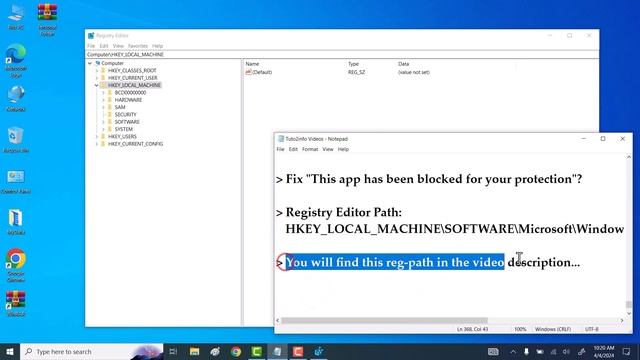Image resolution: width=640 pixels, height=360 pixels.
Task: Expand HKEY_CLASSES_ROOT in the registry tree
Action: (97, 71)
